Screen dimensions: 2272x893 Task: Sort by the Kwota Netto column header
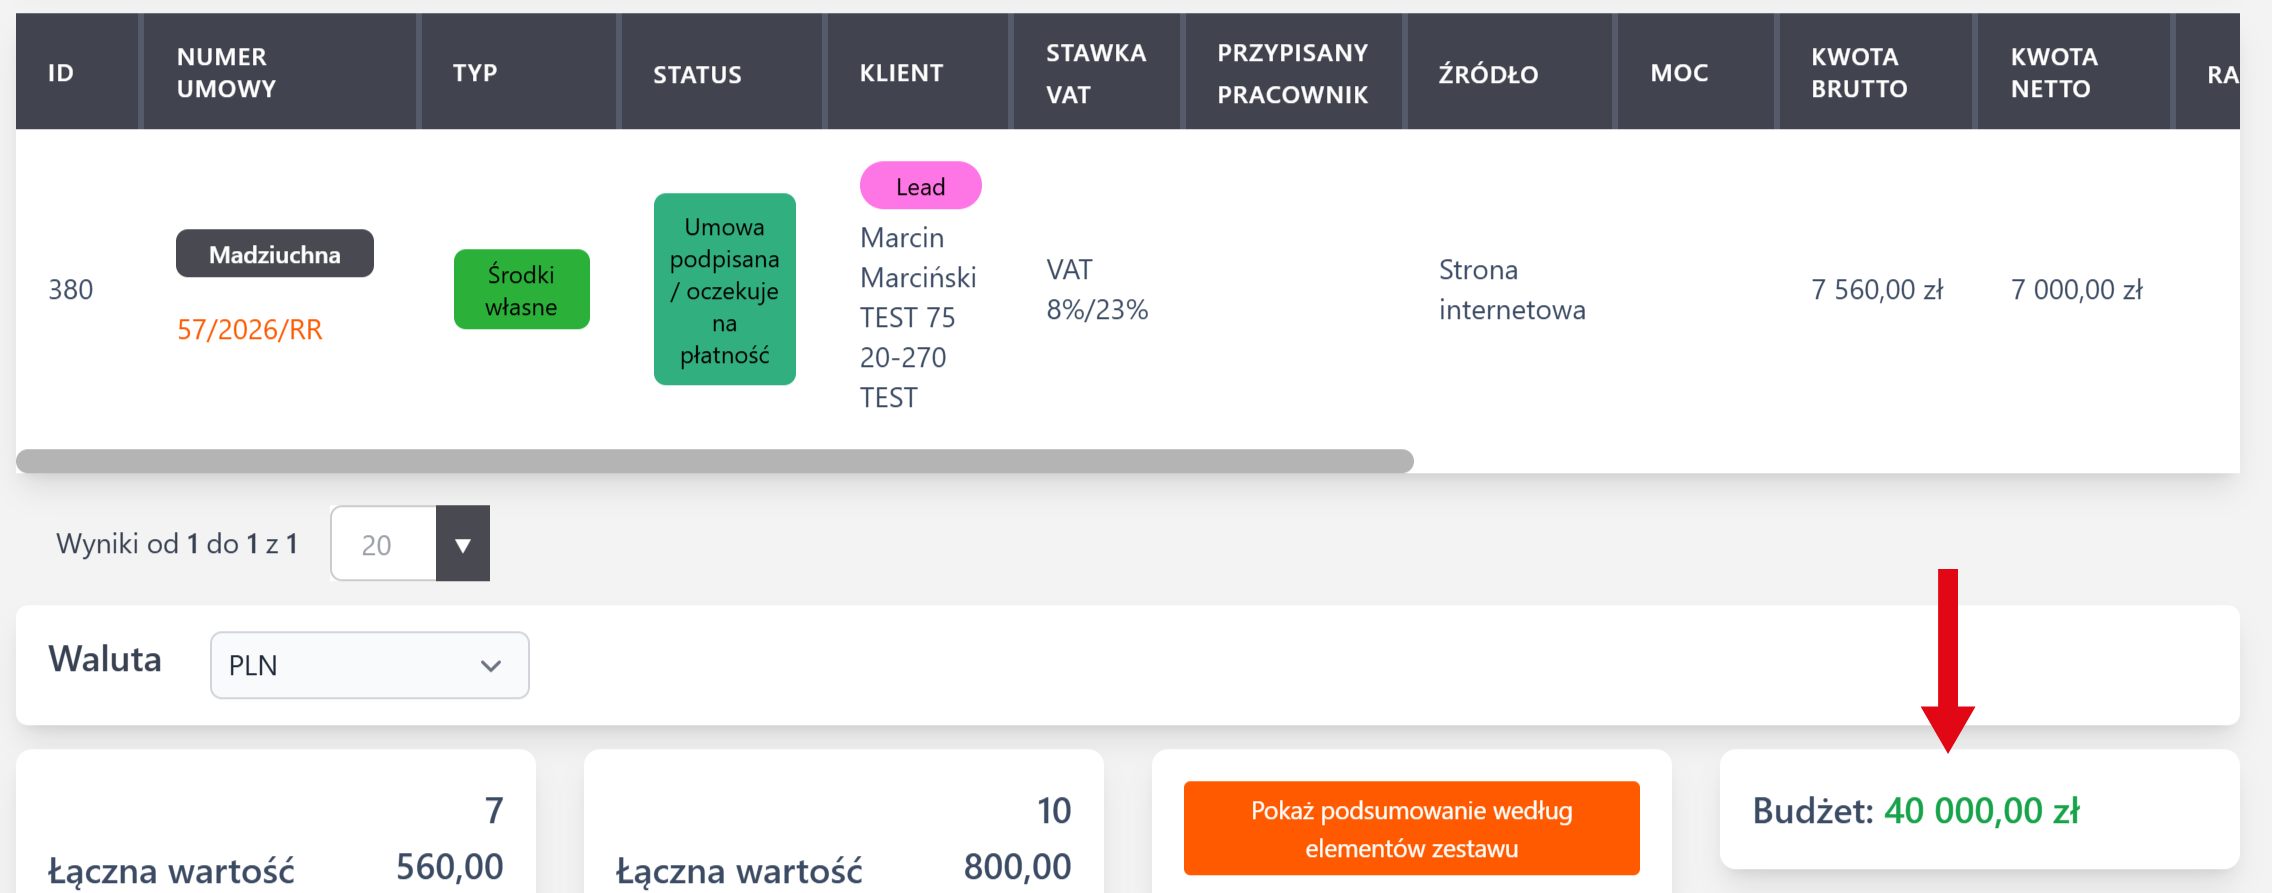tap(2054, 73)
